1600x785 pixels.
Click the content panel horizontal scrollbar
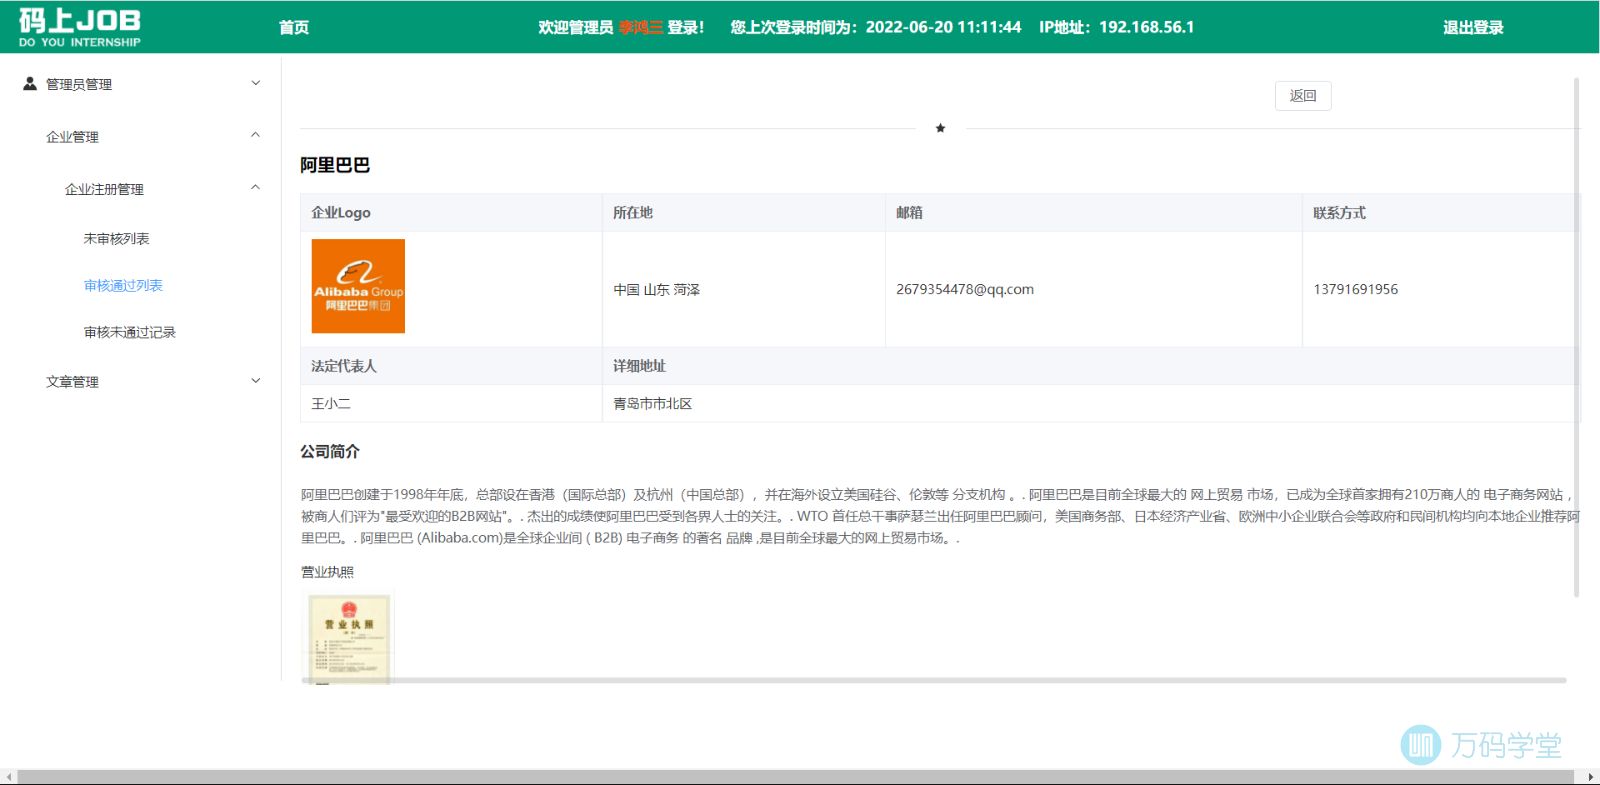[x=933, y=680]
